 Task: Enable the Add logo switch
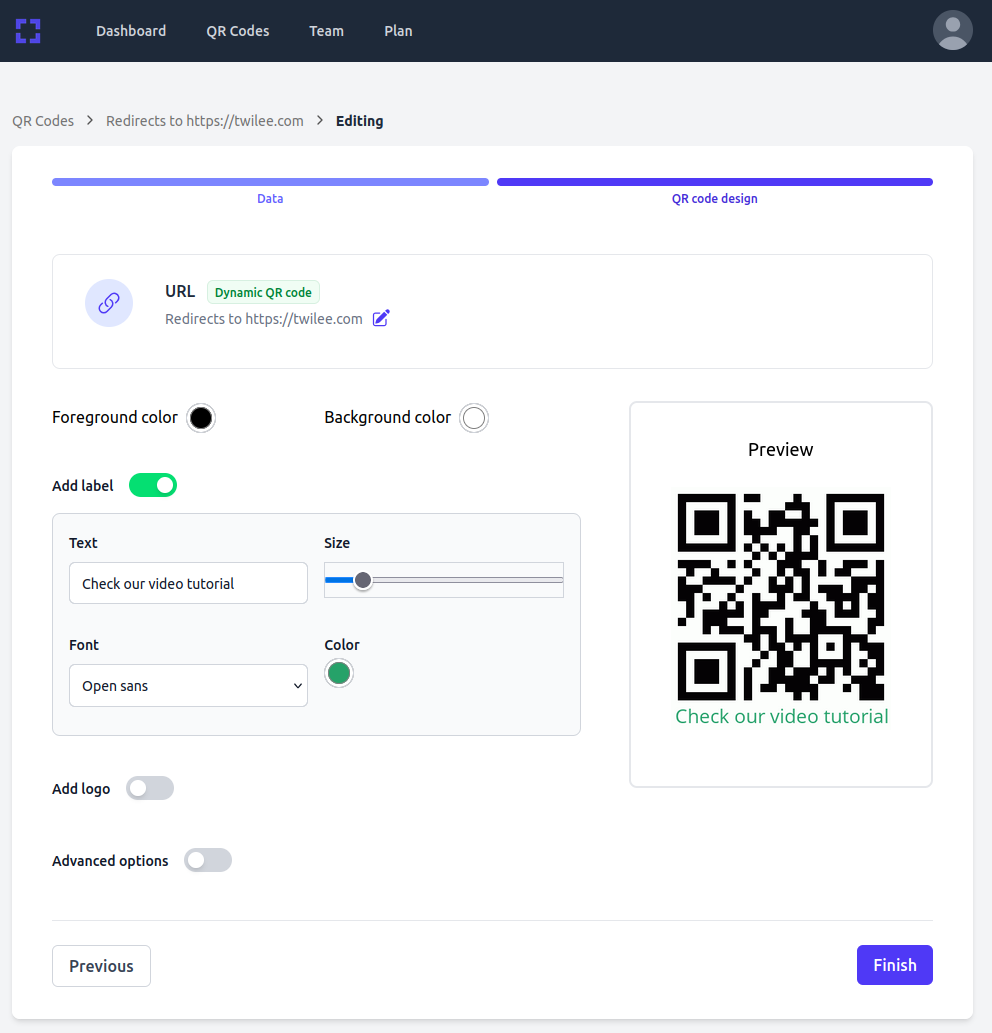[x=150, y=788]
